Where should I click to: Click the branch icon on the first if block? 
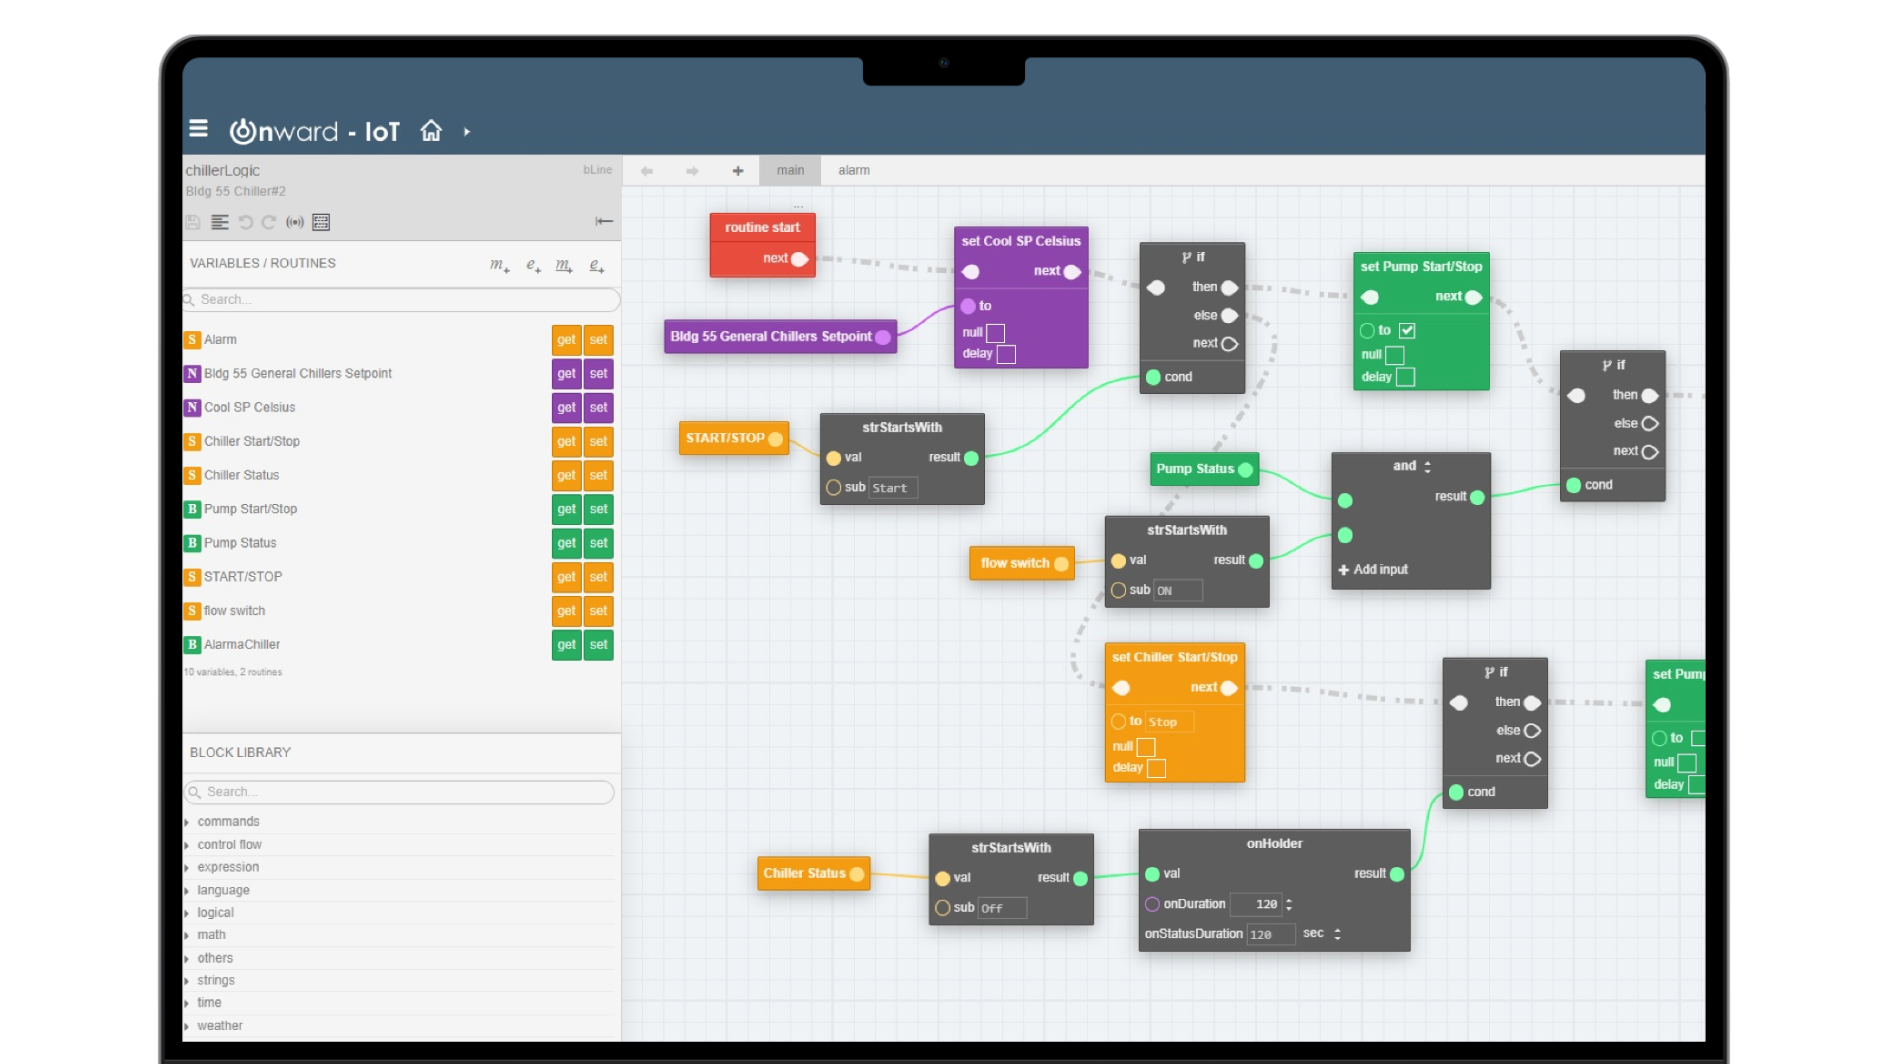[1186, 258]
